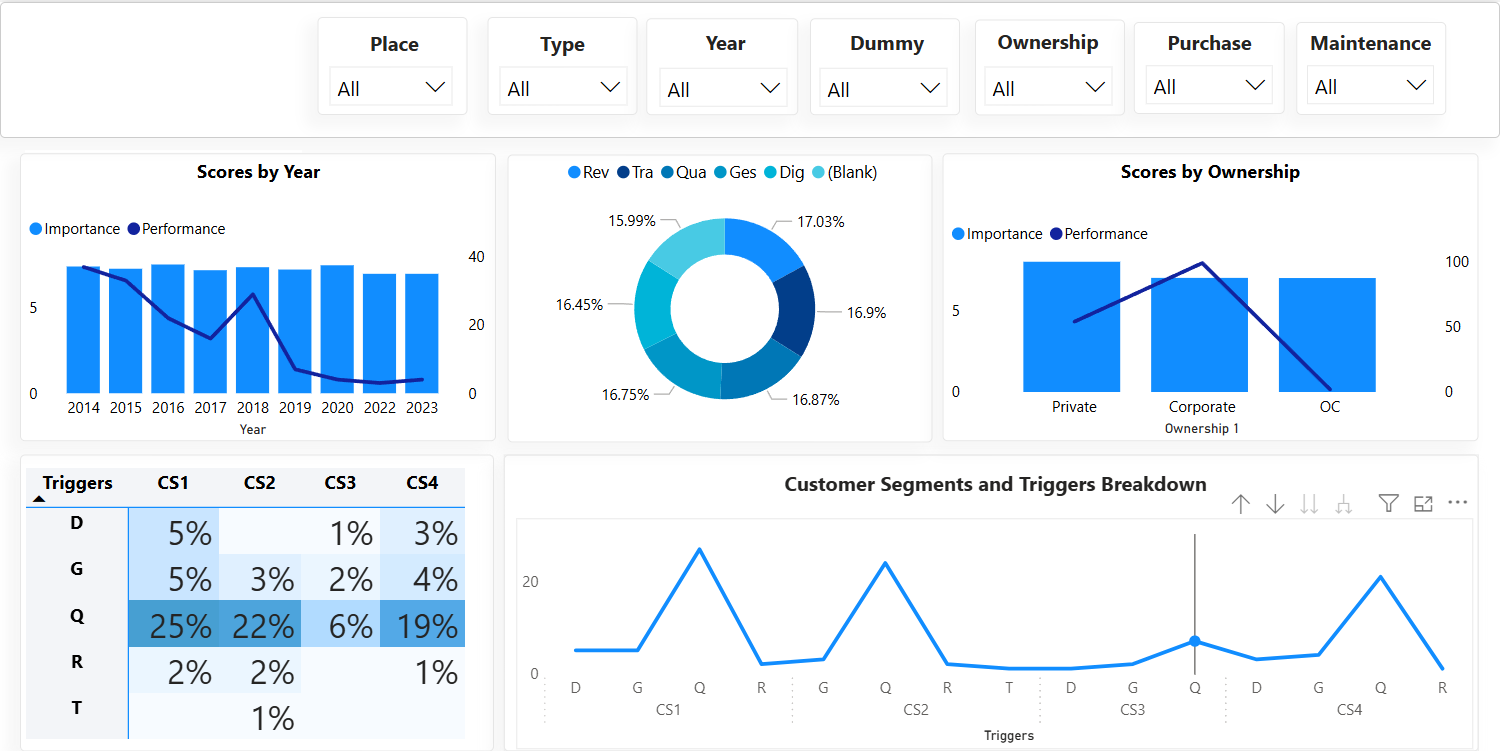This screenshot has width=1500, height=751.
Task: Click the more options ellipsis on the breakdown visual
Action: tap(1457, 503)
